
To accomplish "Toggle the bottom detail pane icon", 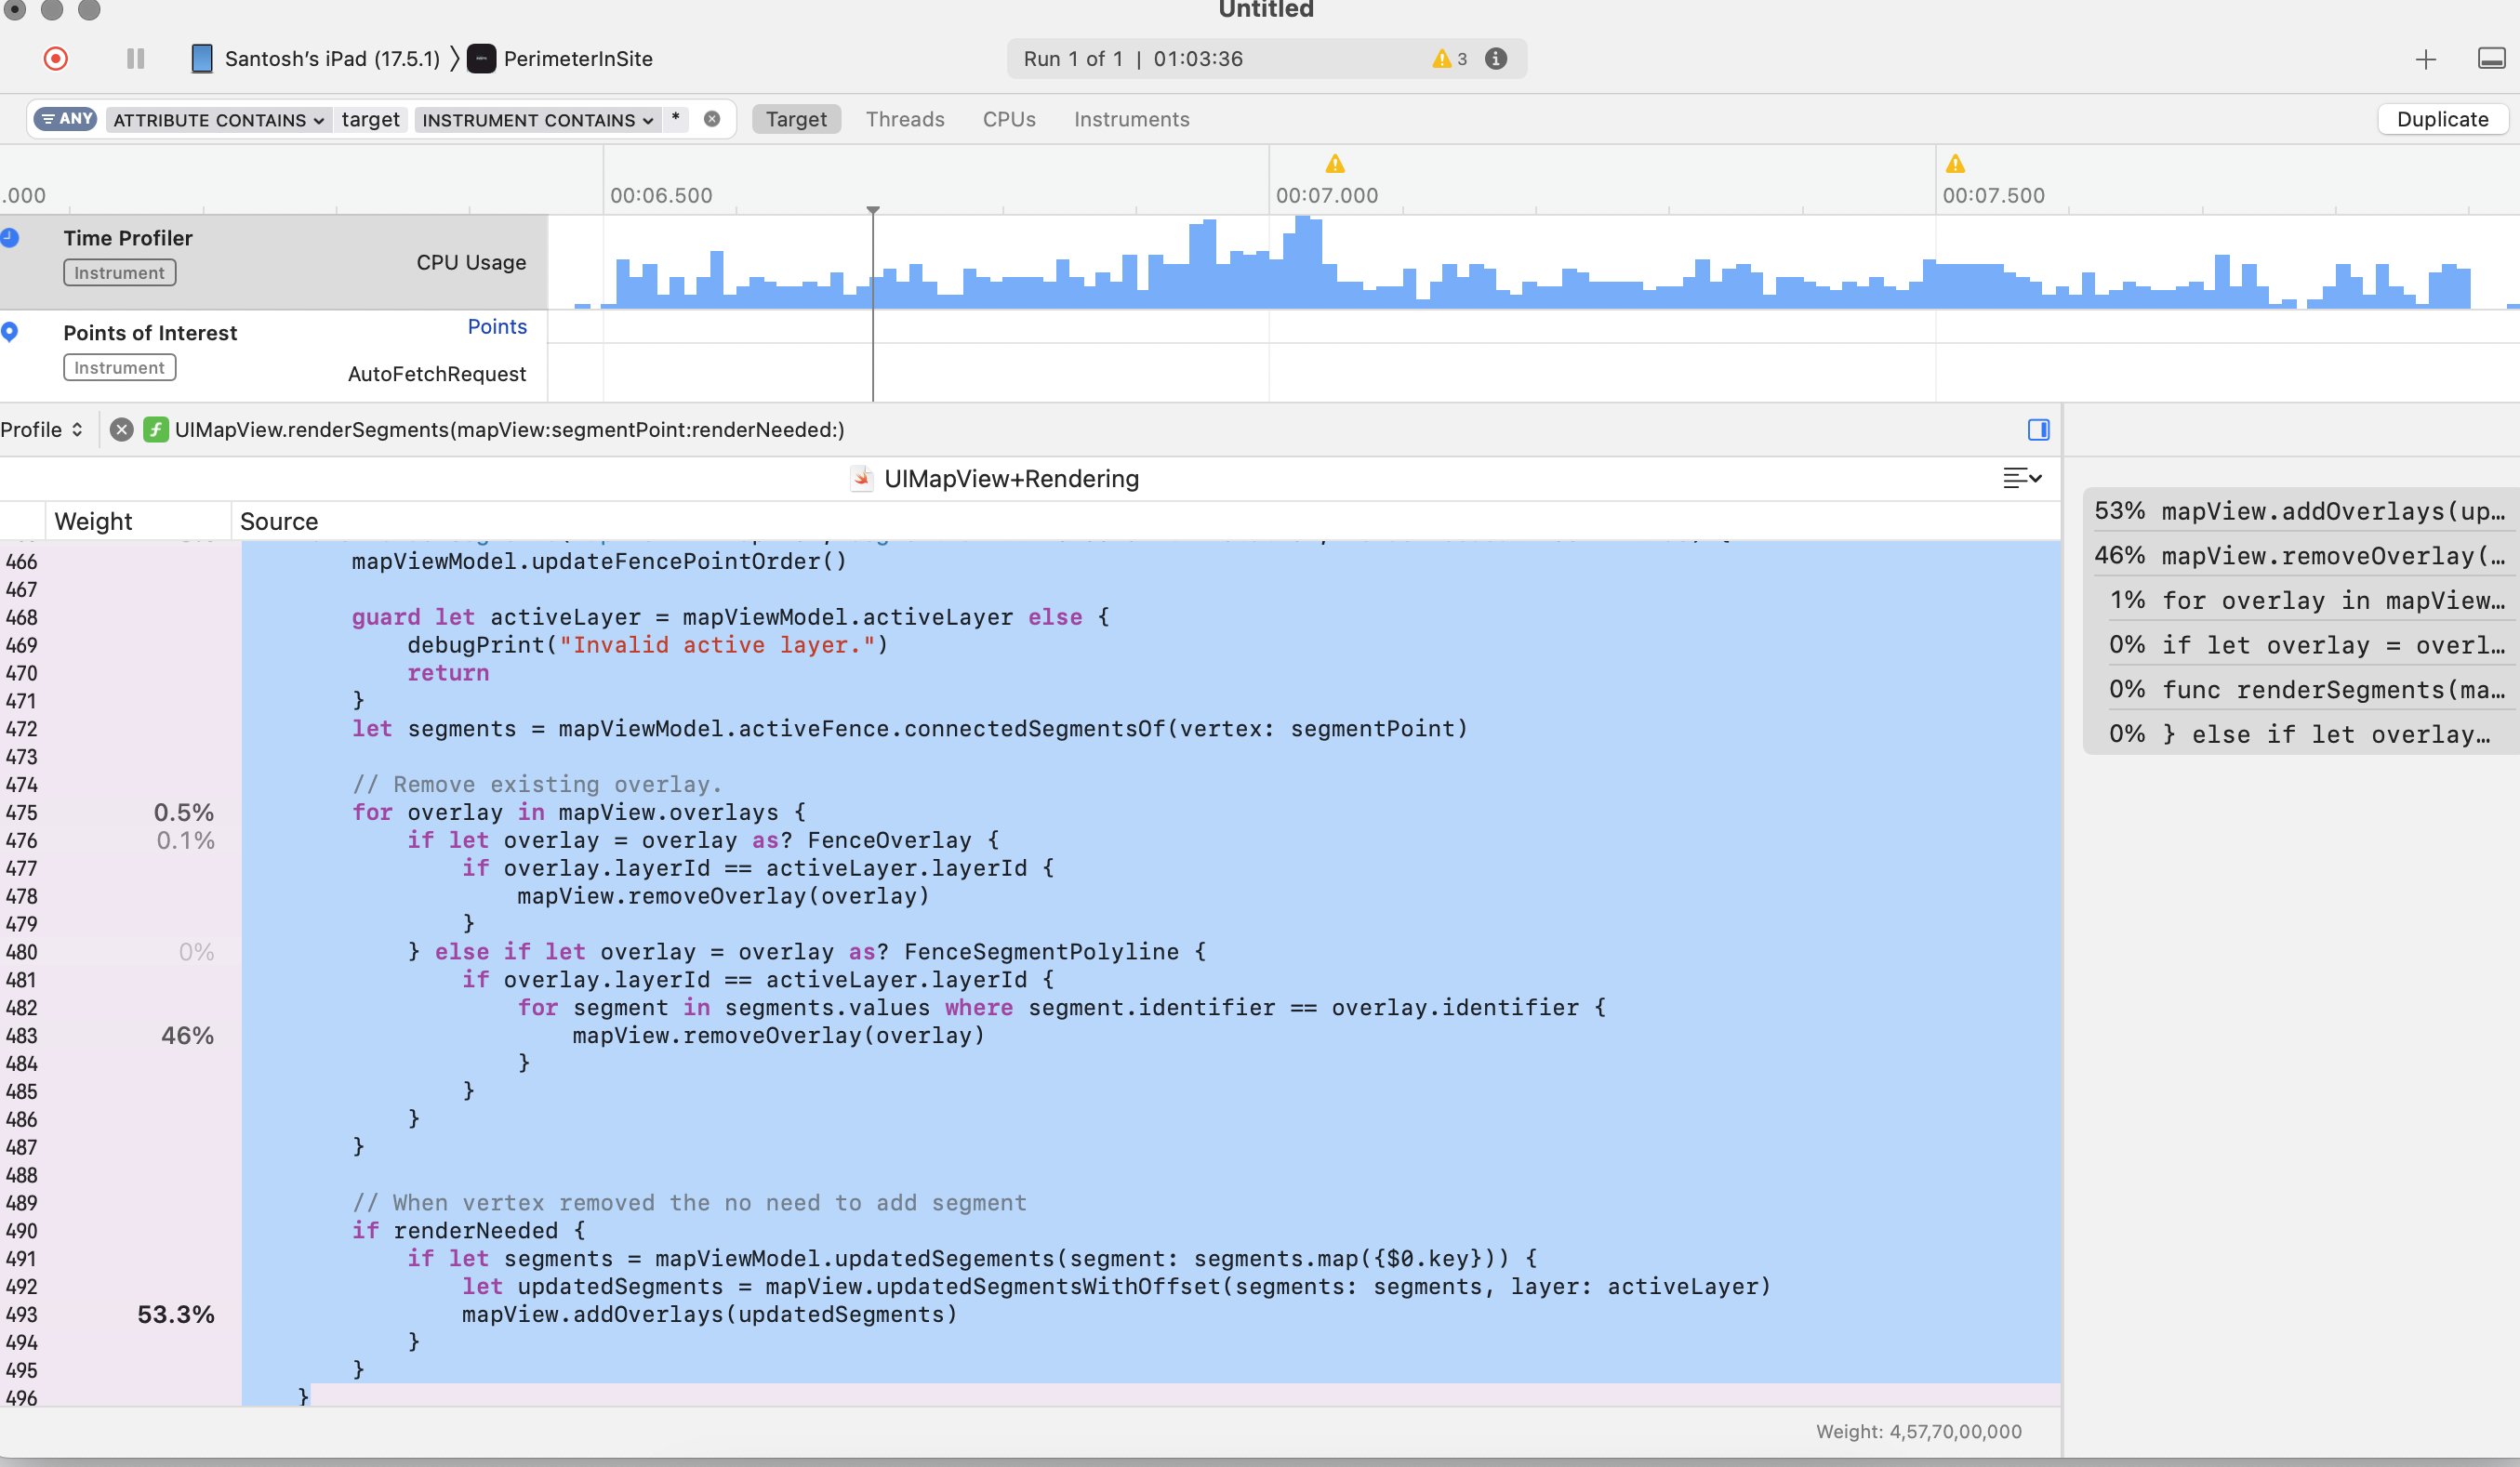I will (x=2491, y=59).
